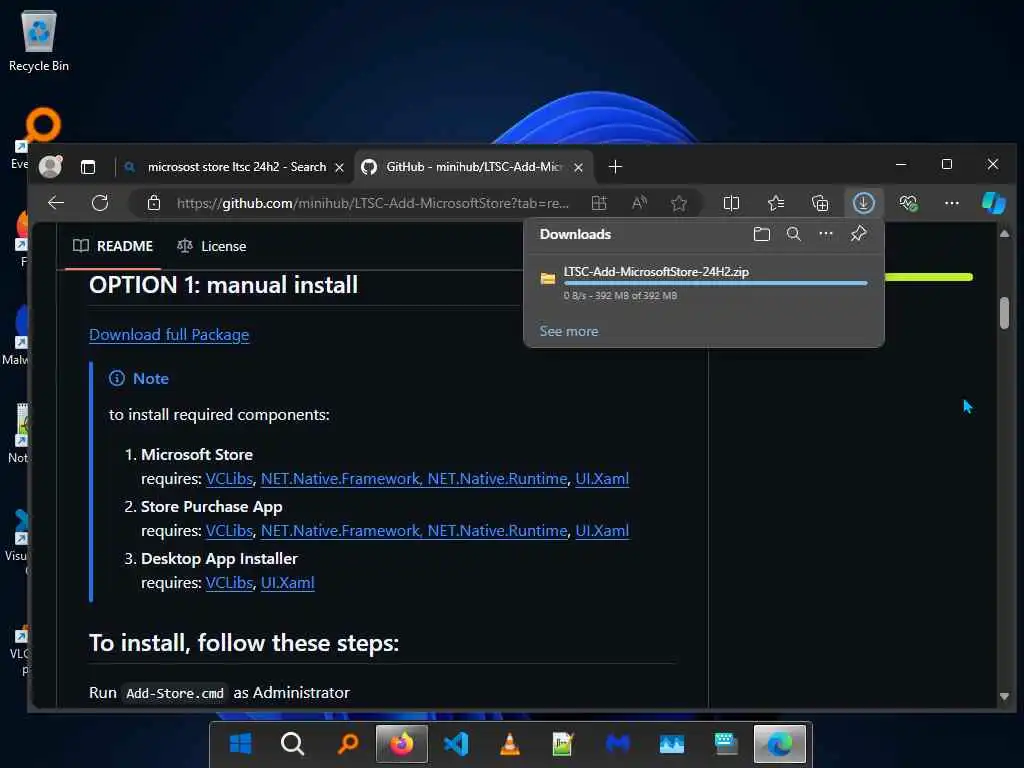Open the tab actions menu icon

coord(88,167)
